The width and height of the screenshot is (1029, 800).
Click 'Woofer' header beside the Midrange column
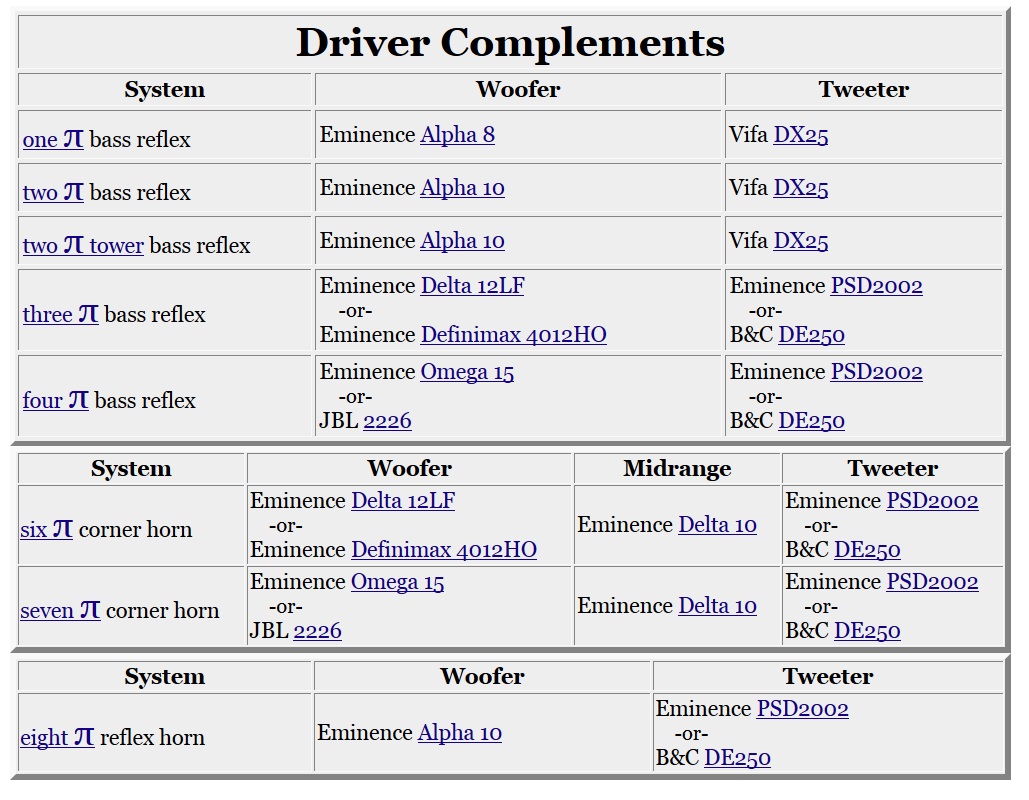point(410,469)
